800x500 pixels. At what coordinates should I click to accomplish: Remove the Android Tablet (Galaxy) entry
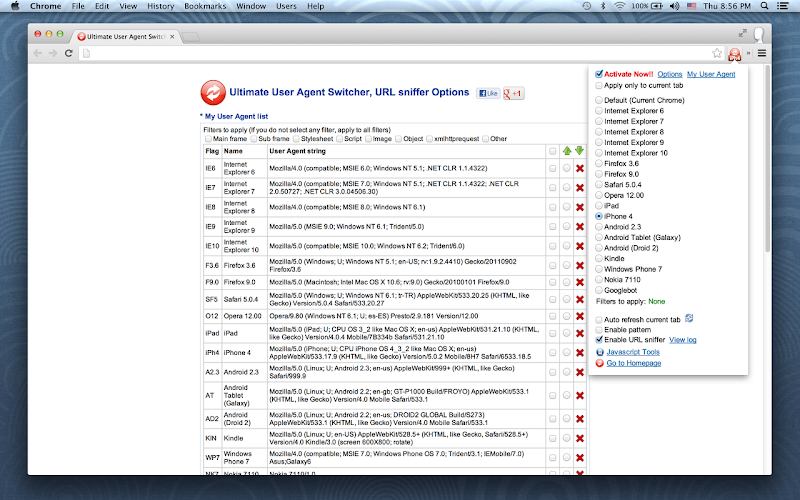tap(580, 395)
